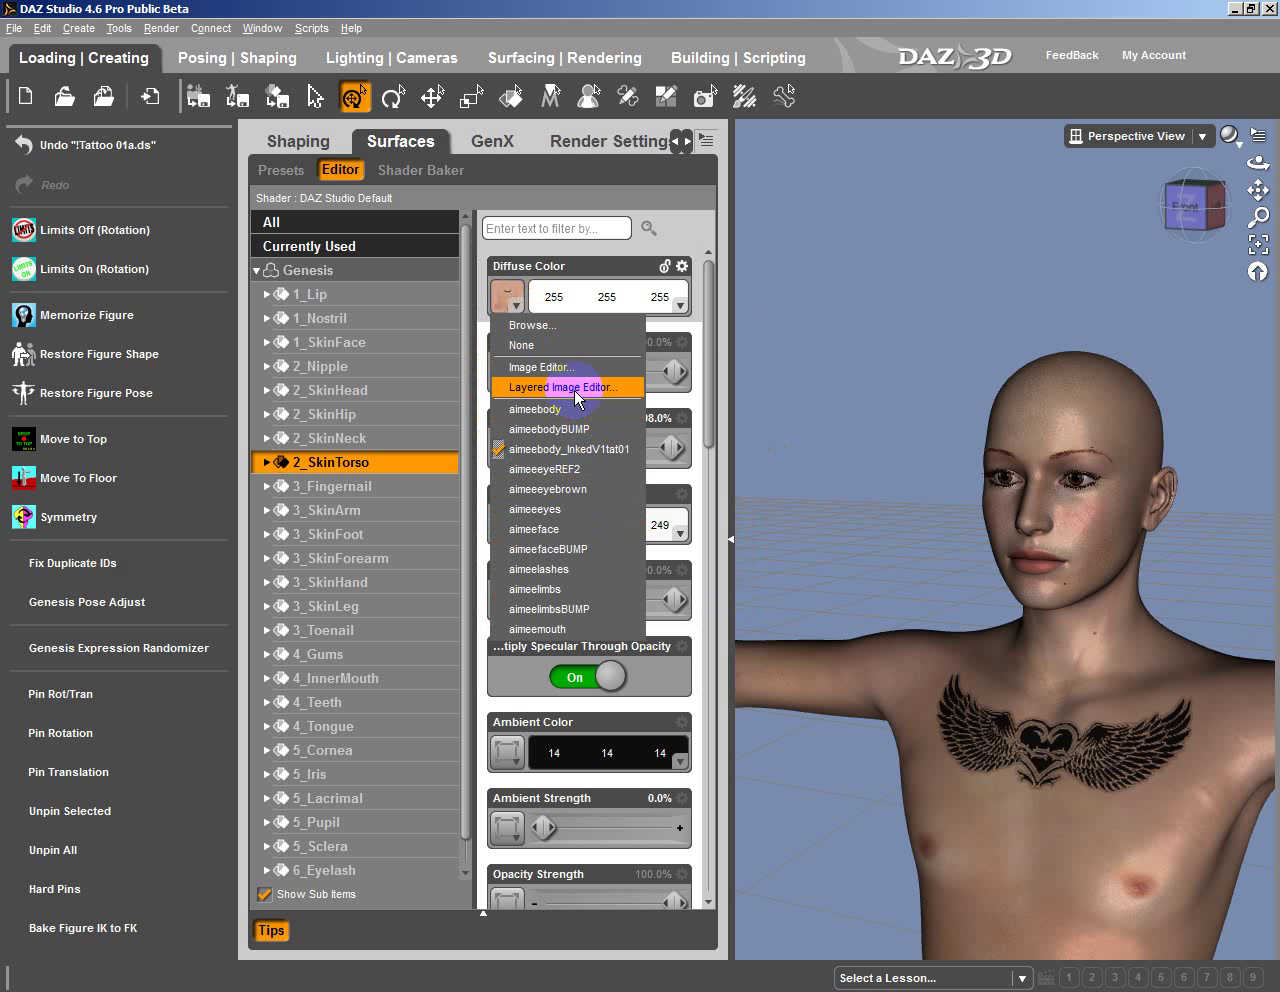The image size is (1280, 992).
Task: Click the Ambient Color black swatch
Action: (608, 753)
